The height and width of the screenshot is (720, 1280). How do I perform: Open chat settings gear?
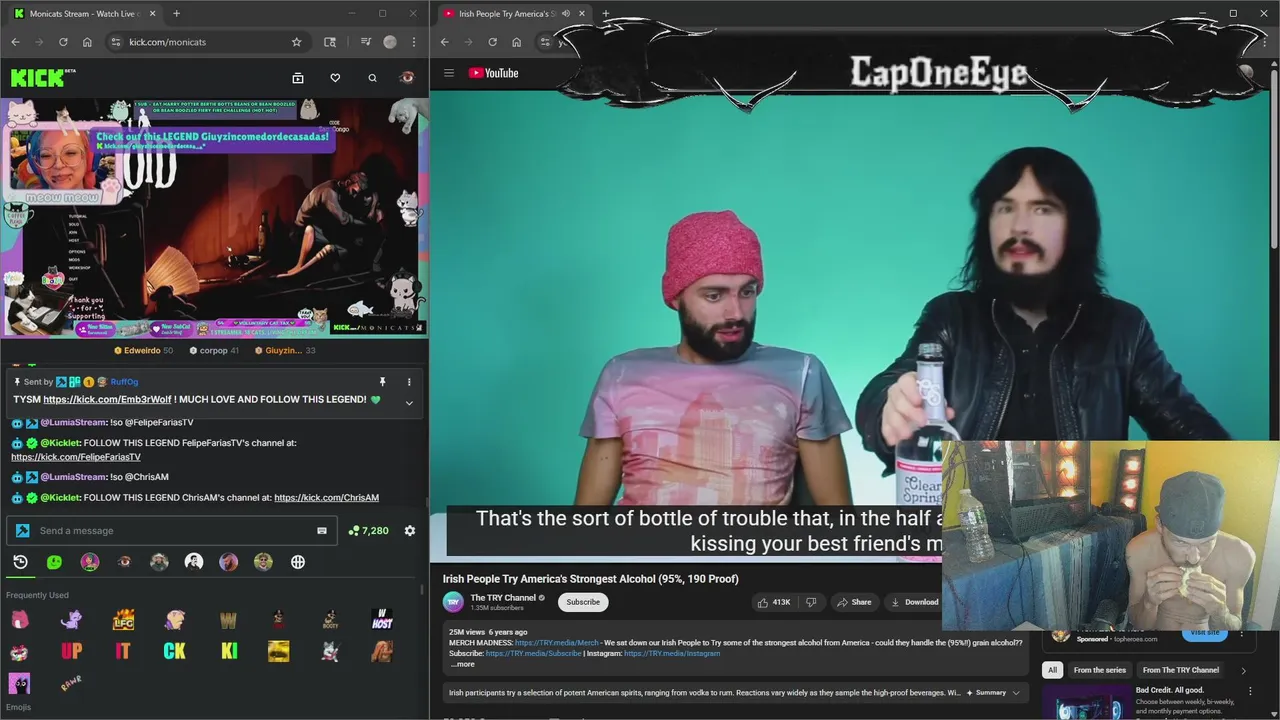click(410, 531)
